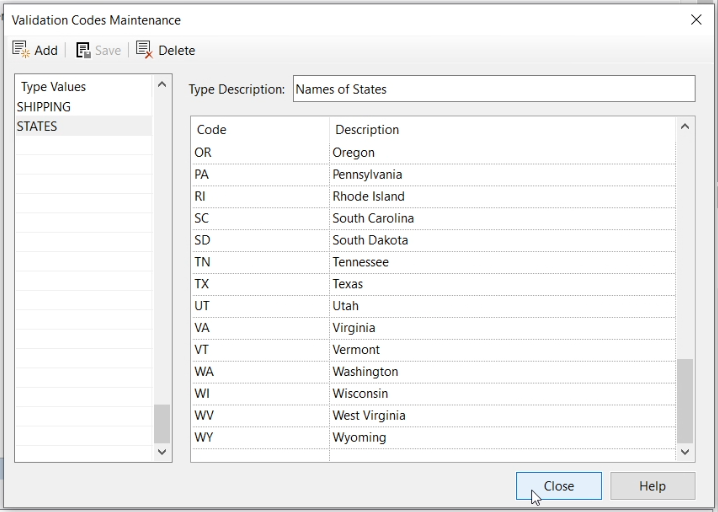Viewport: 718px width, 512px height.
Task: Close the Validation Codes Maintenance window
Action: pyautogui.click(x=696, y=19)
